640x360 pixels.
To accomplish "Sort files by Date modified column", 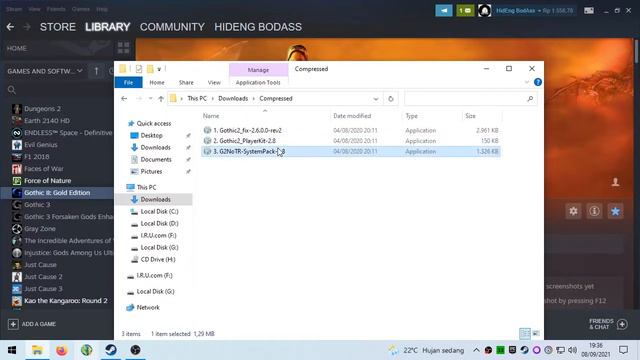I will tap(352, 116).
